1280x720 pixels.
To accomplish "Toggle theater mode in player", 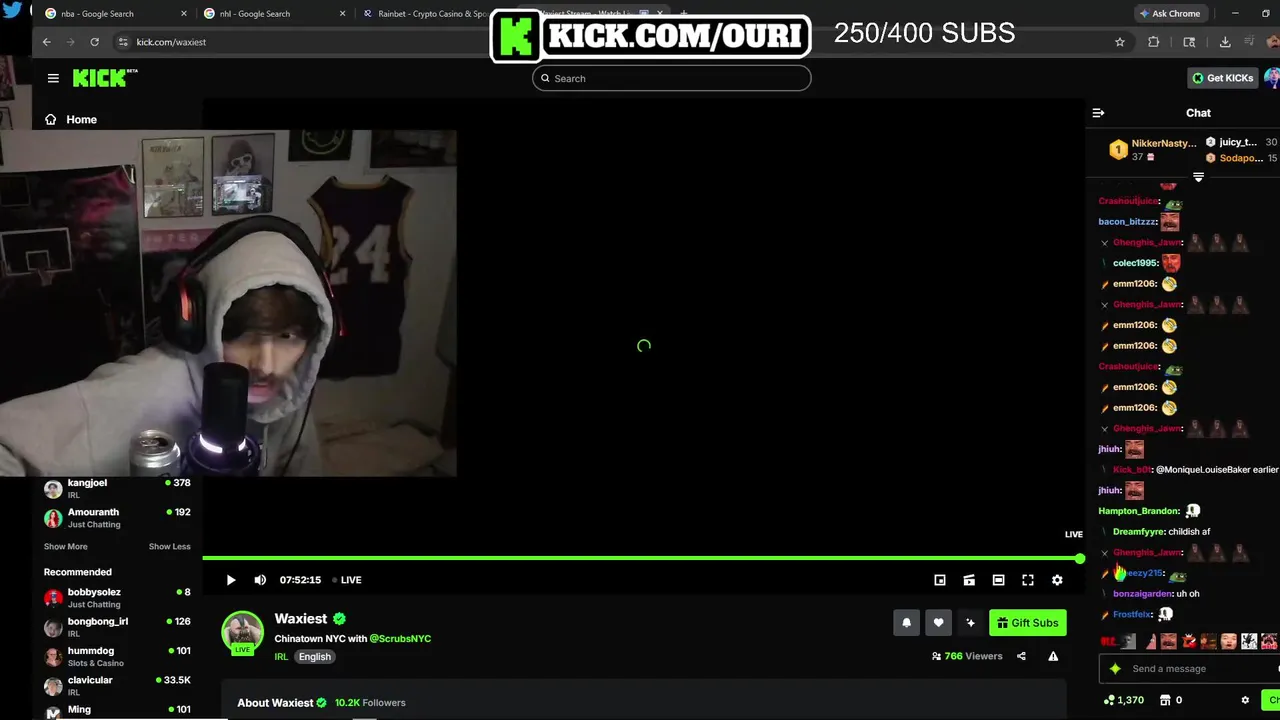I will pos(998,580).
